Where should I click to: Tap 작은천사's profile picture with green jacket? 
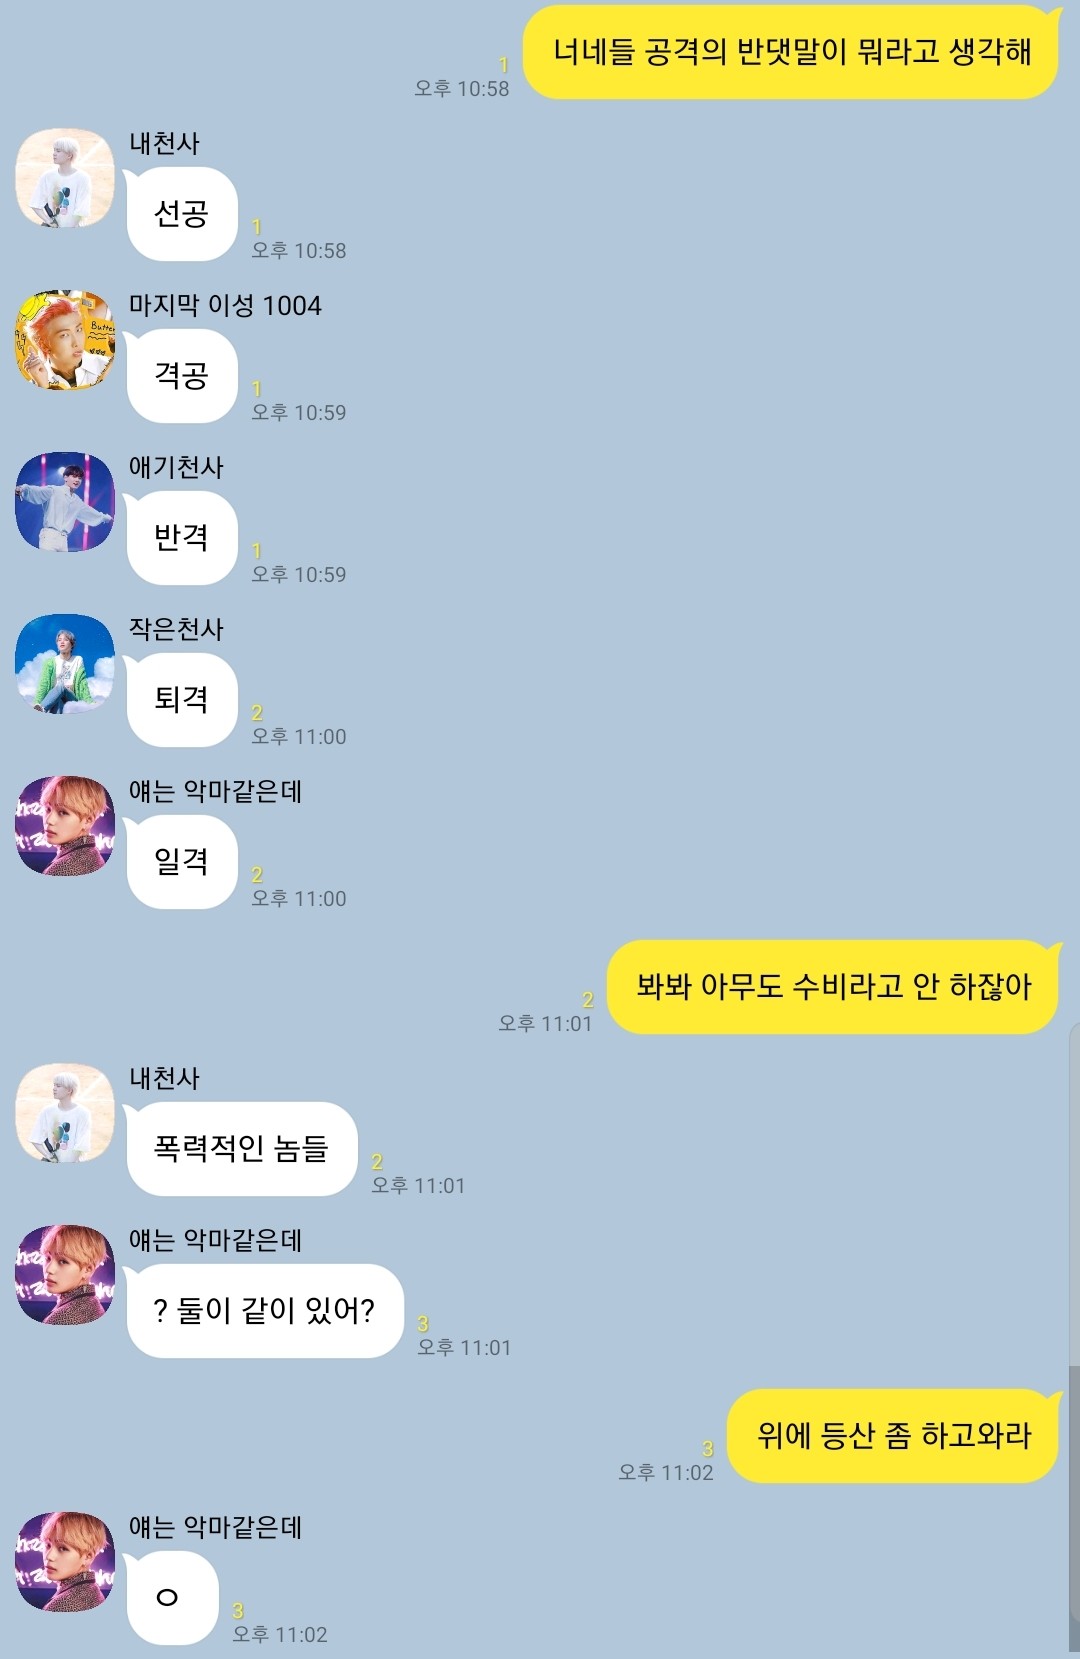coord(65,664)
